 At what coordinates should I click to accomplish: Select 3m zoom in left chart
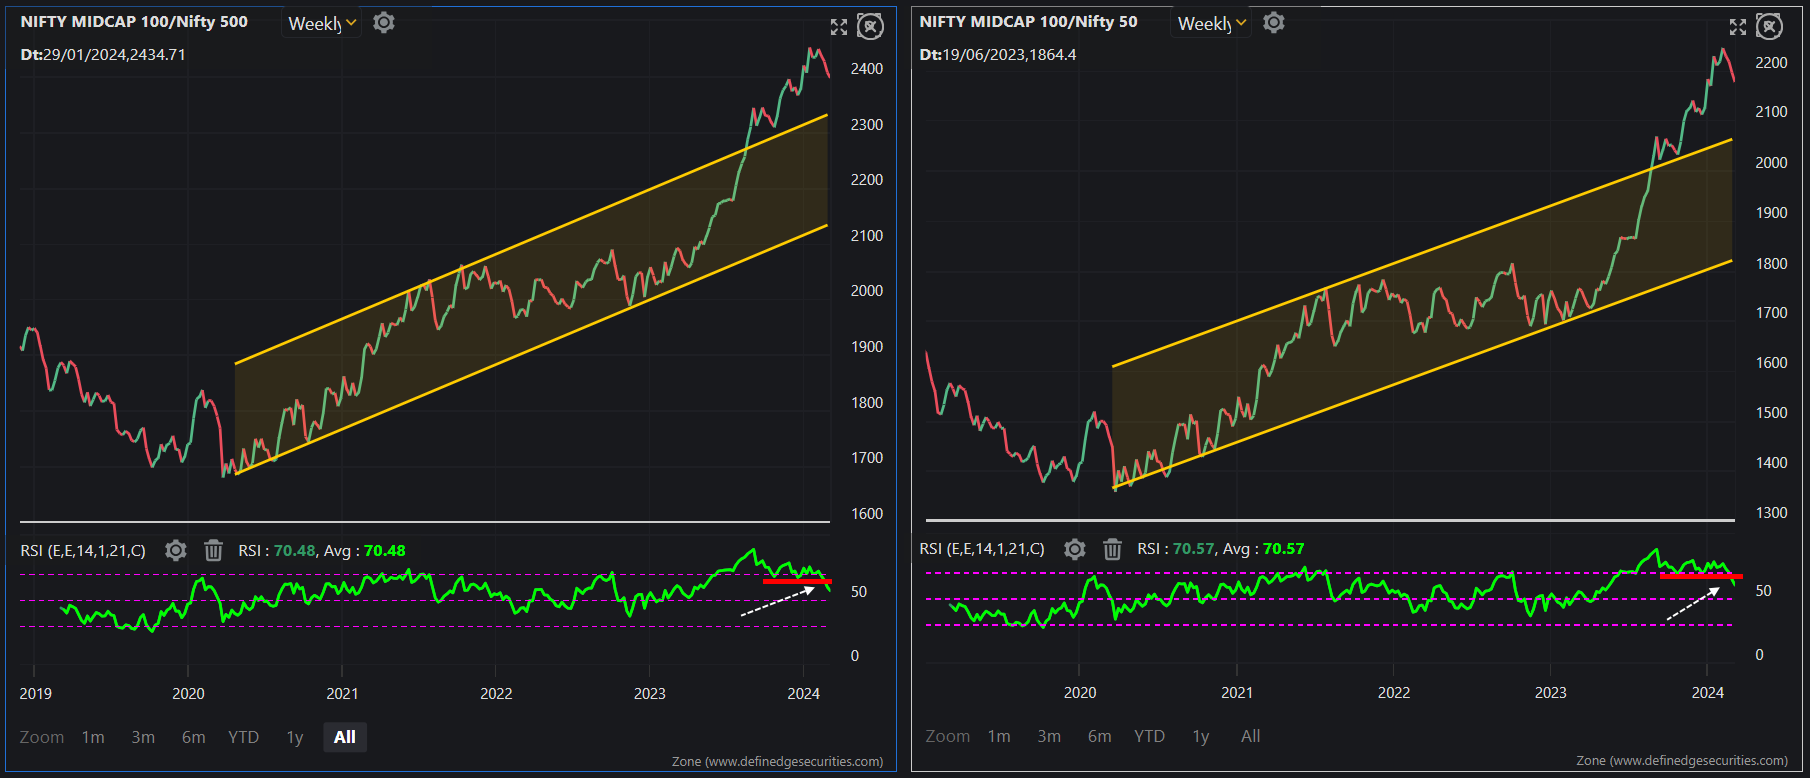[143, 737]
